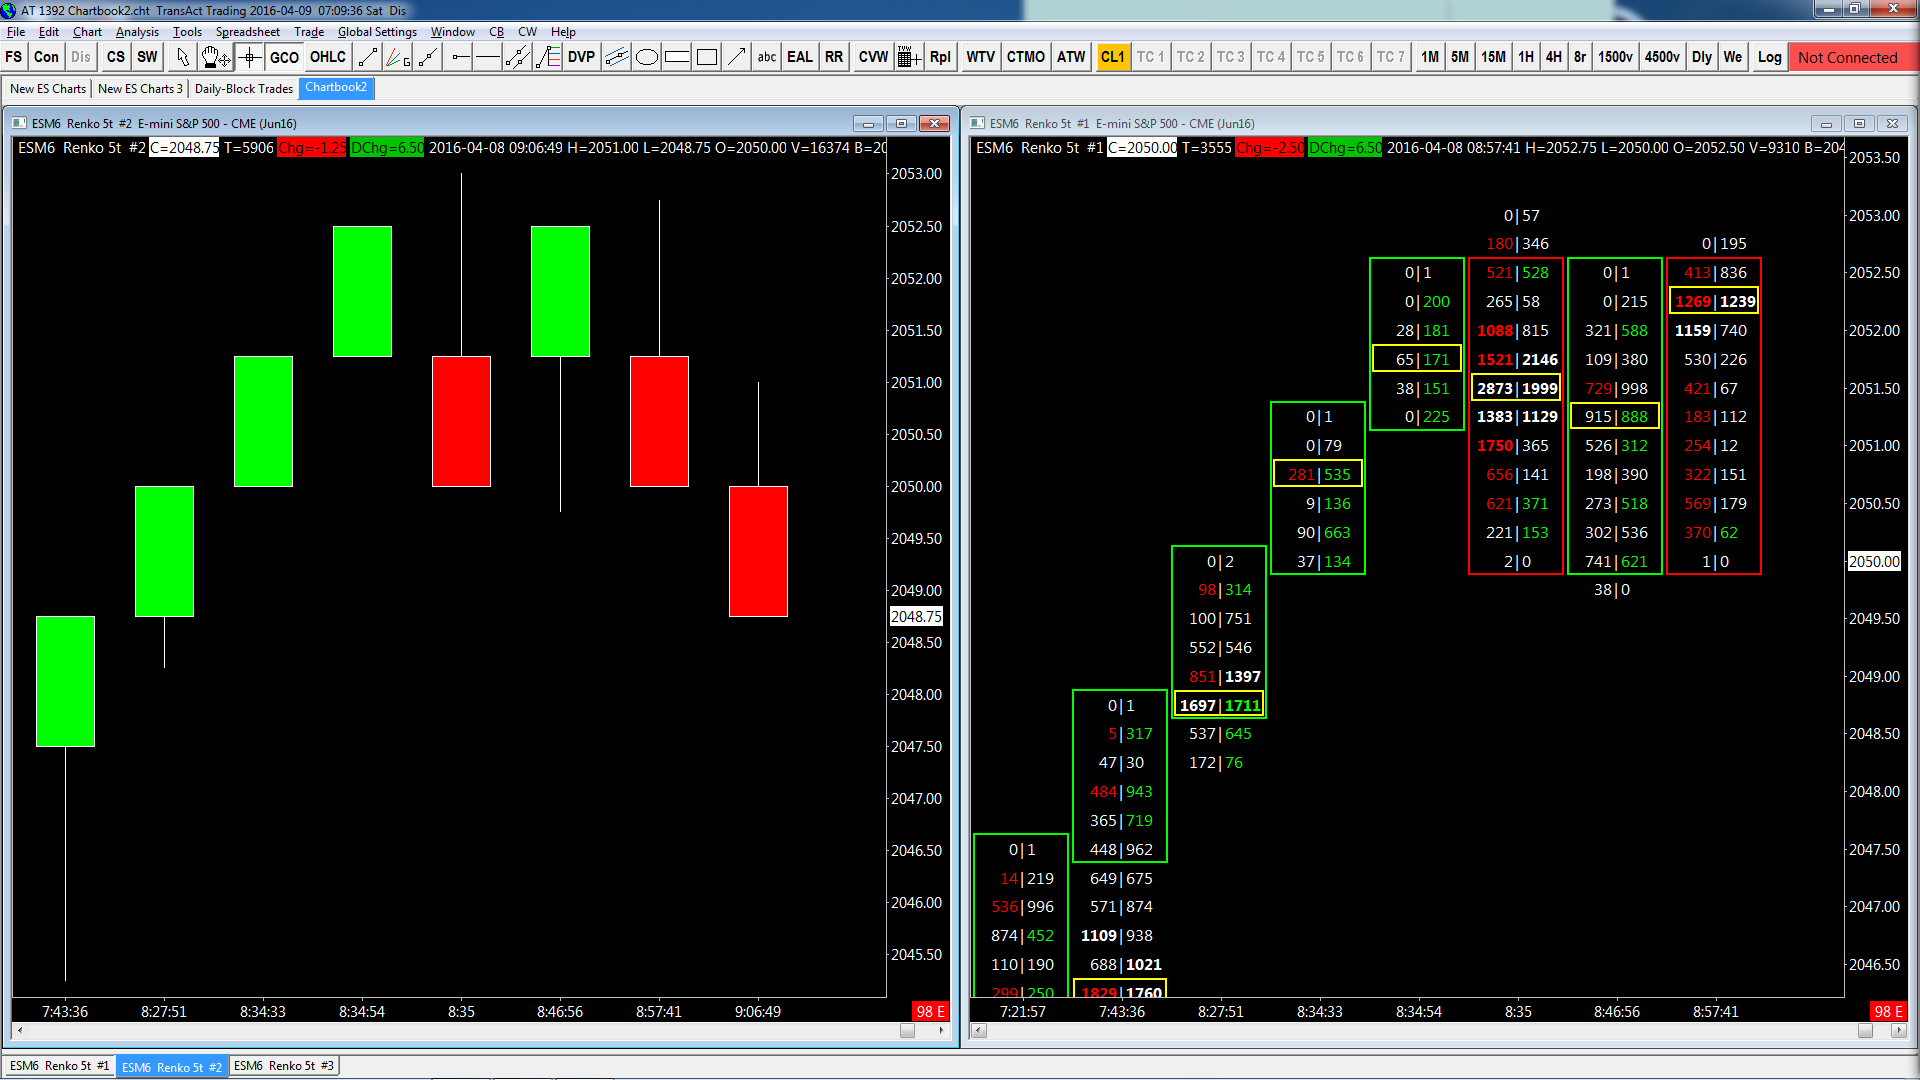This screenshot has height=1080, width=1920.
Task: Toggle the OHLC display button
Action: point(328,57)
